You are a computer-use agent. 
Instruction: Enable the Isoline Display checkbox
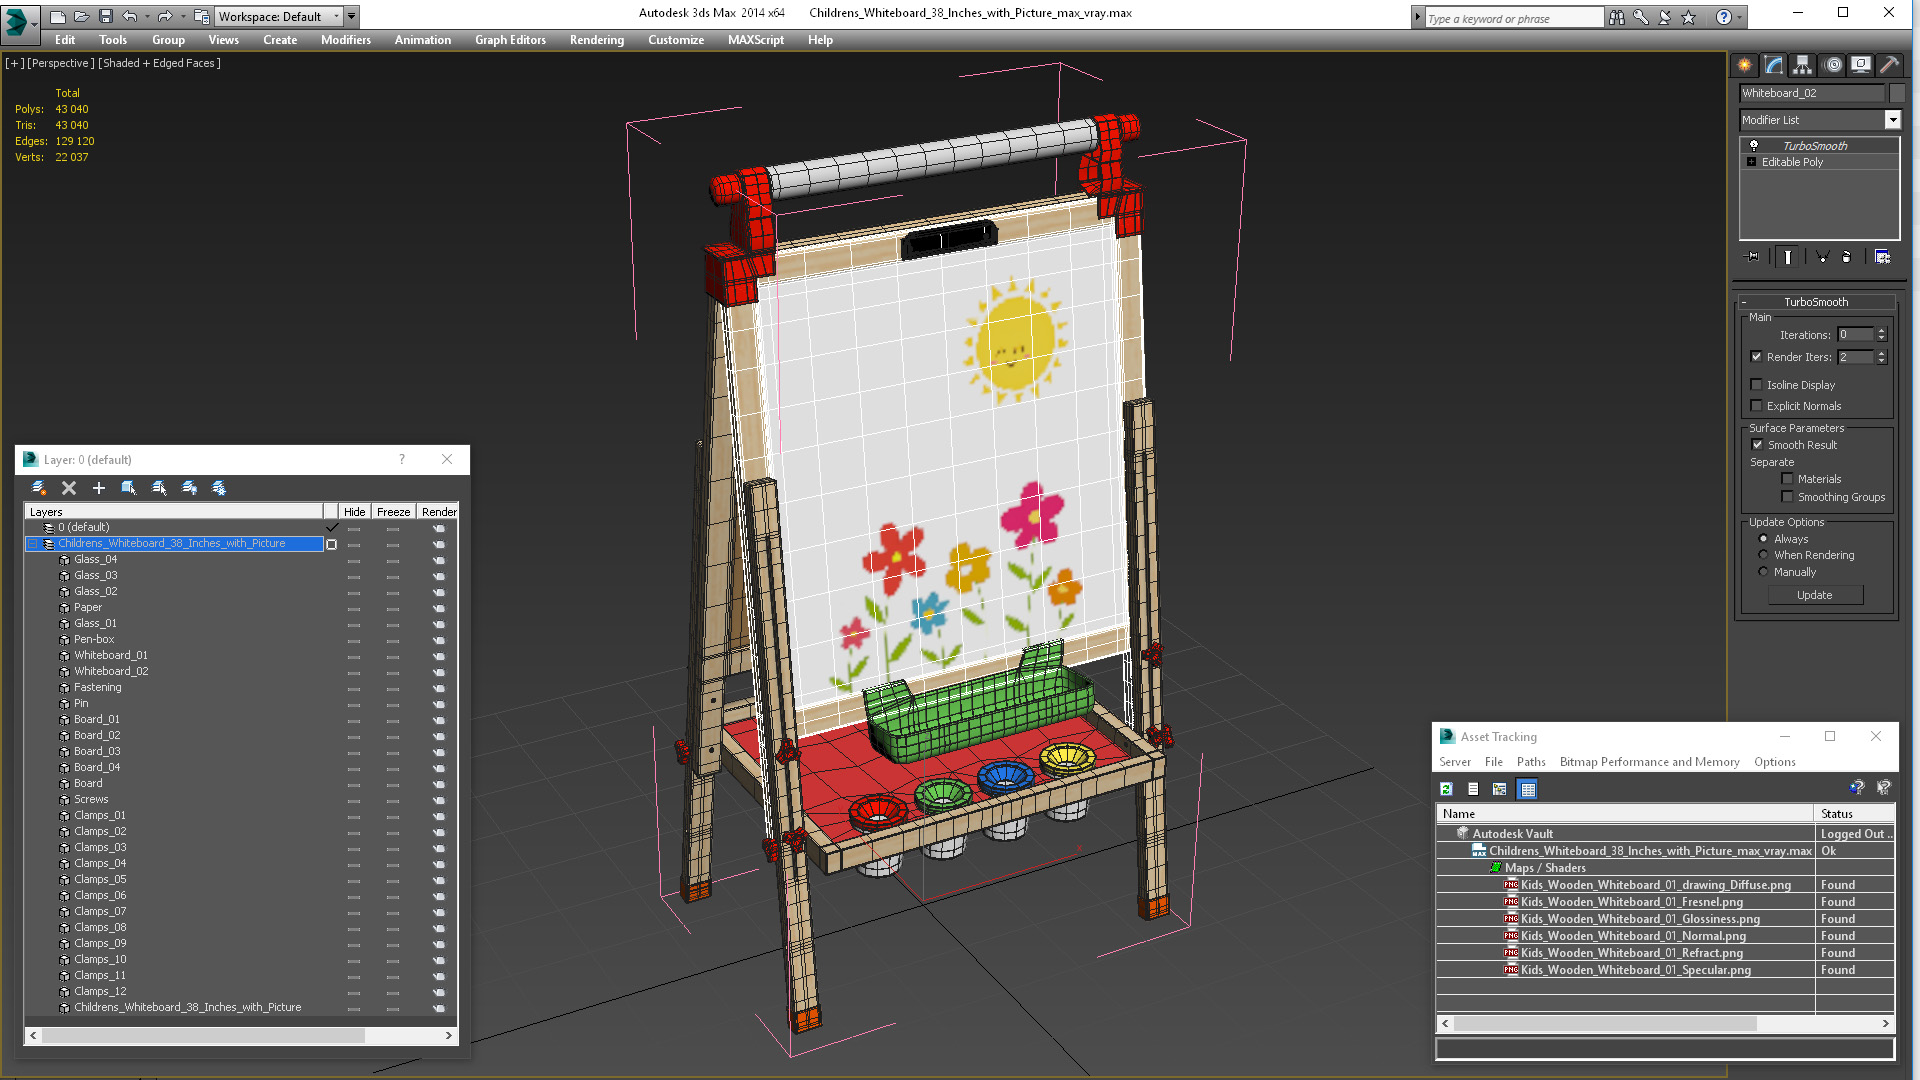point(1757,385)
